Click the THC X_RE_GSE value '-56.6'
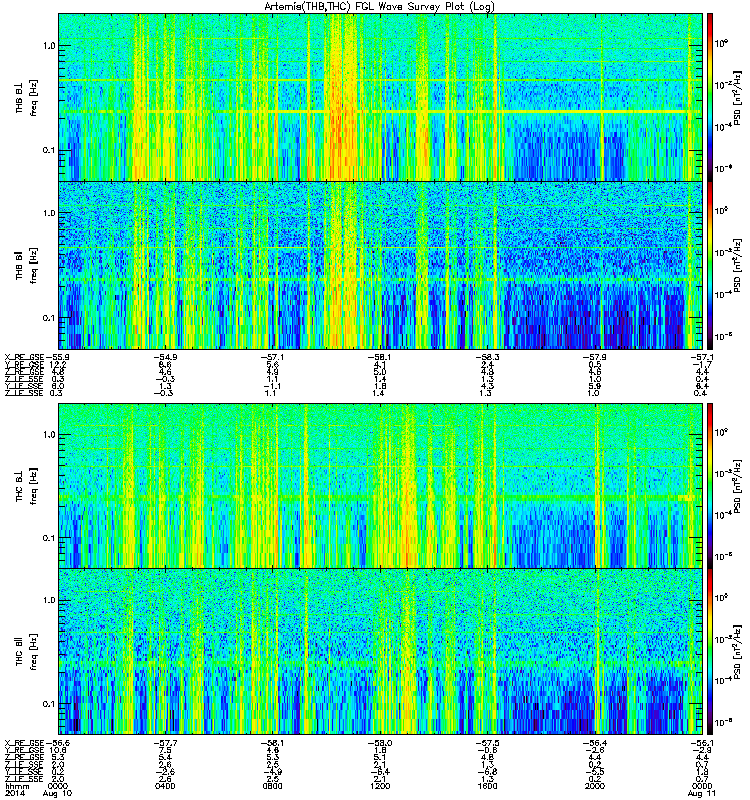This screenshot has height=800, width=750. (x=58, y=743)
